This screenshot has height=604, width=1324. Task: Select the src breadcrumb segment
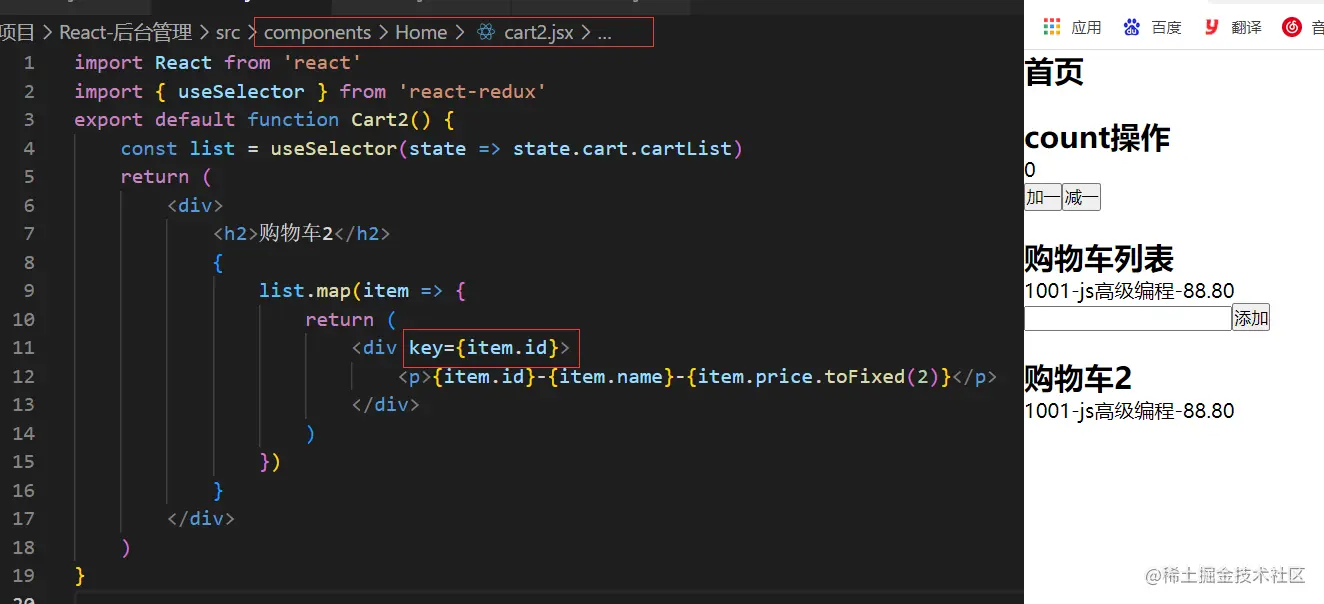[x=228, y=33]
